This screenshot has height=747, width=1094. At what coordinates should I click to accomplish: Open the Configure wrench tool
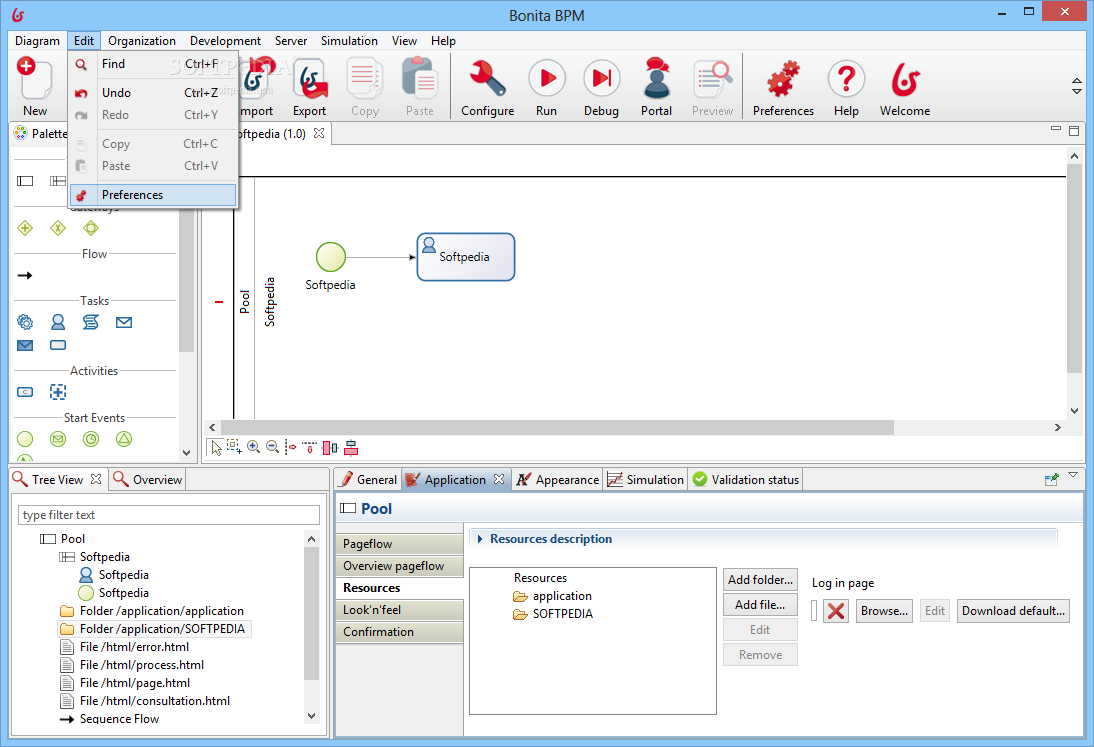click(487, 86)
